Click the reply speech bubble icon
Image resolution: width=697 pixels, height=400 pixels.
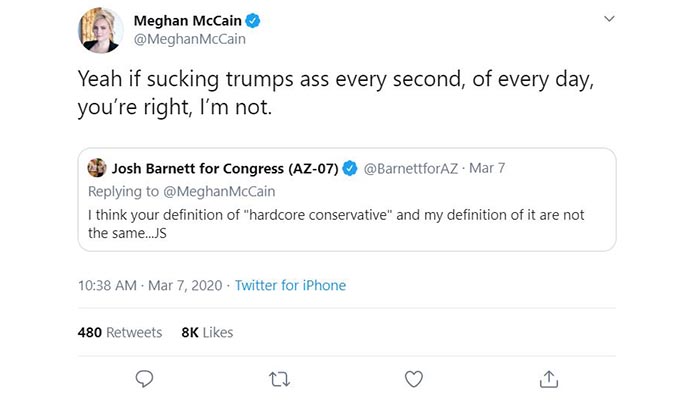144,378
